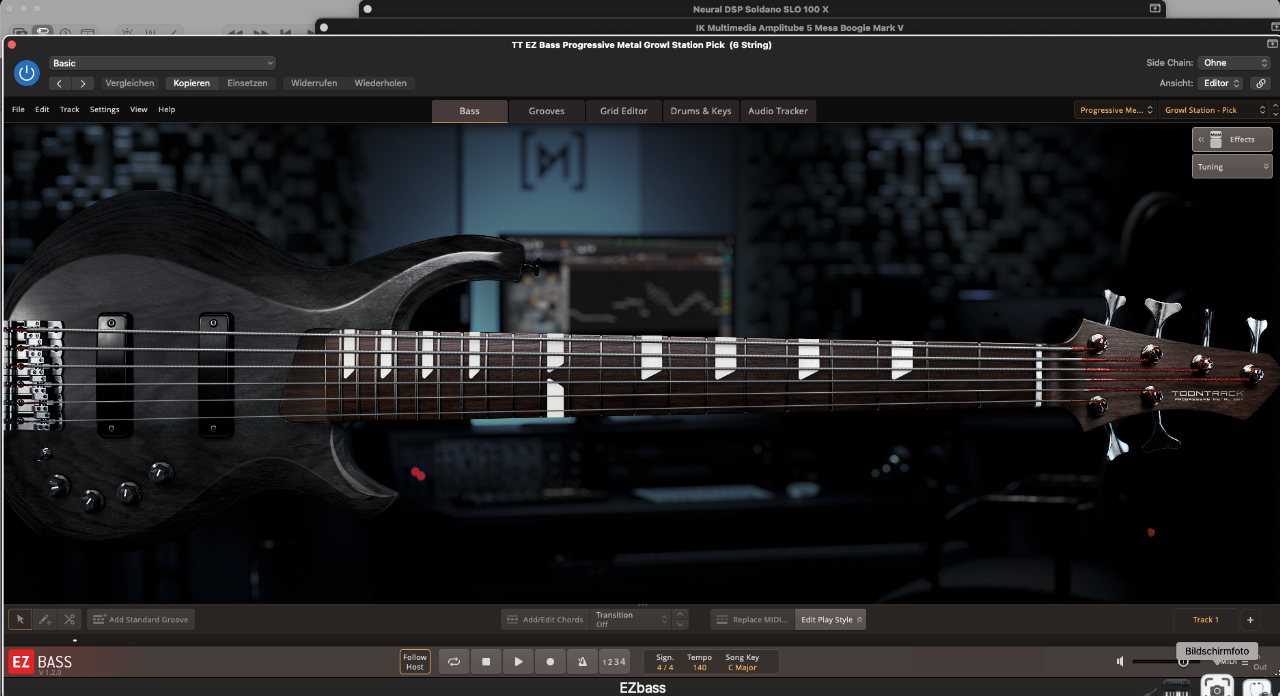The image size is (1280, 696).
Task: Add a new track with plus button
Action: tap(1250, 619)
